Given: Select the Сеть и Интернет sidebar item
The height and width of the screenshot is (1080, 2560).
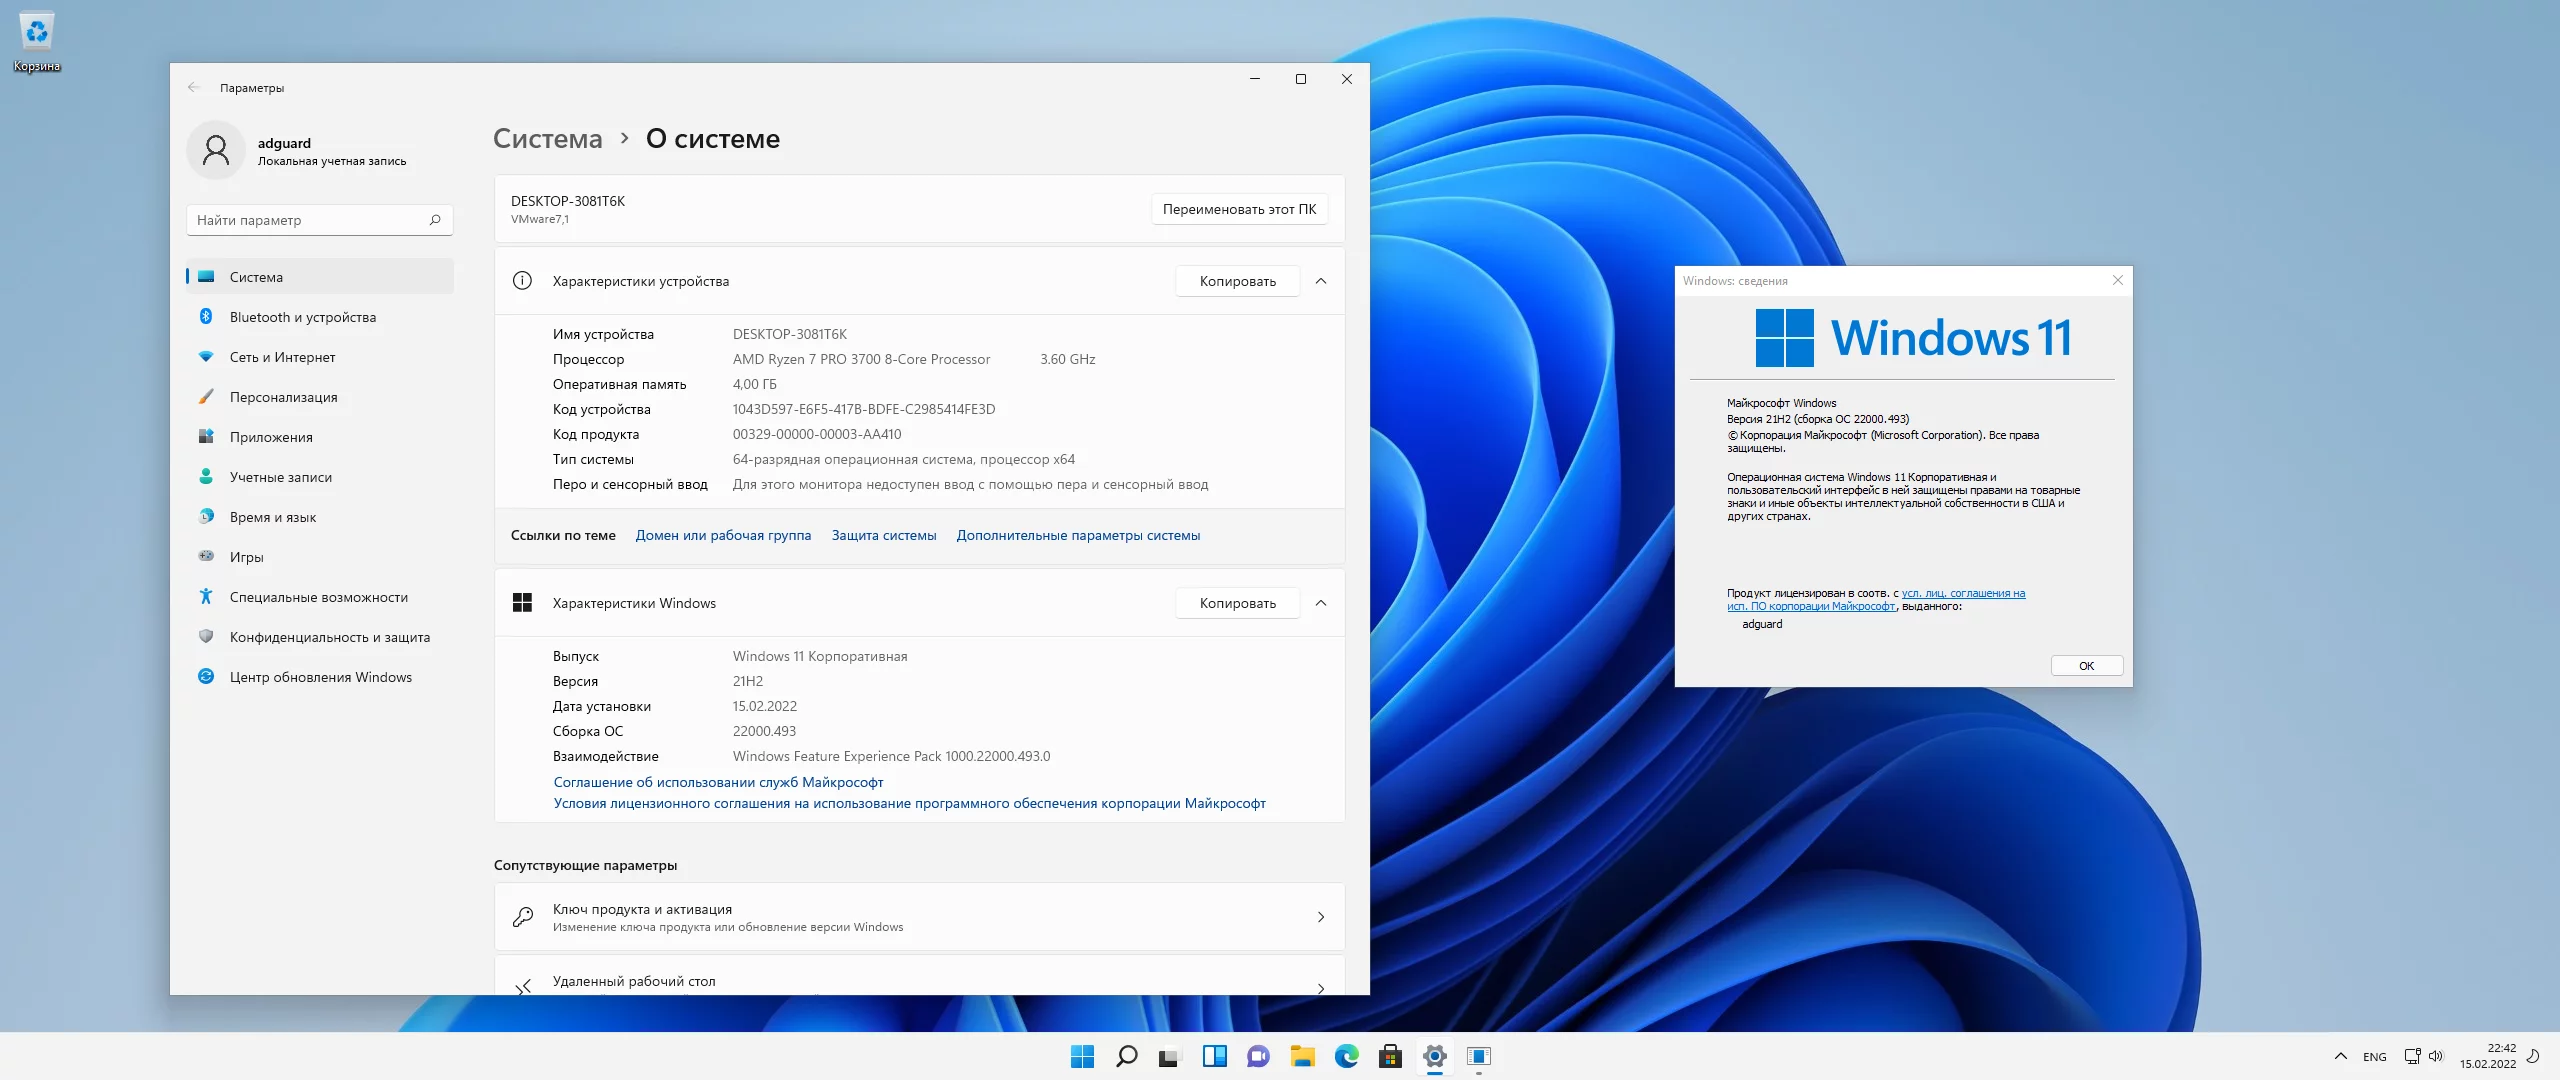Looking at the screenshot, I should click(282, 357).
